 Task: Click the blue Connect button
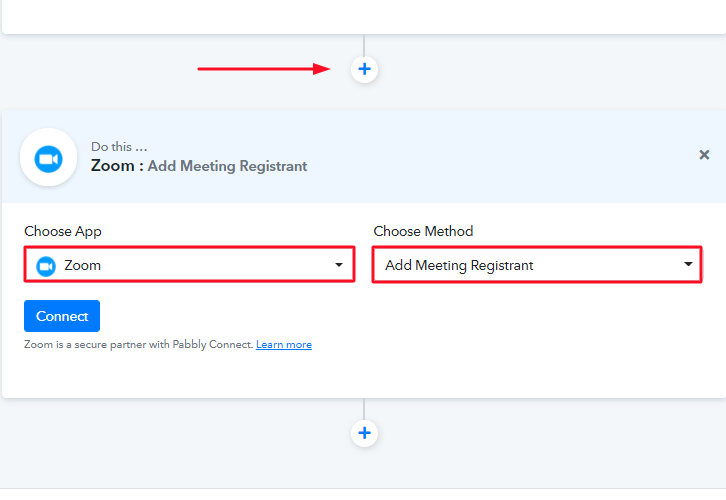tap(62, 316)
